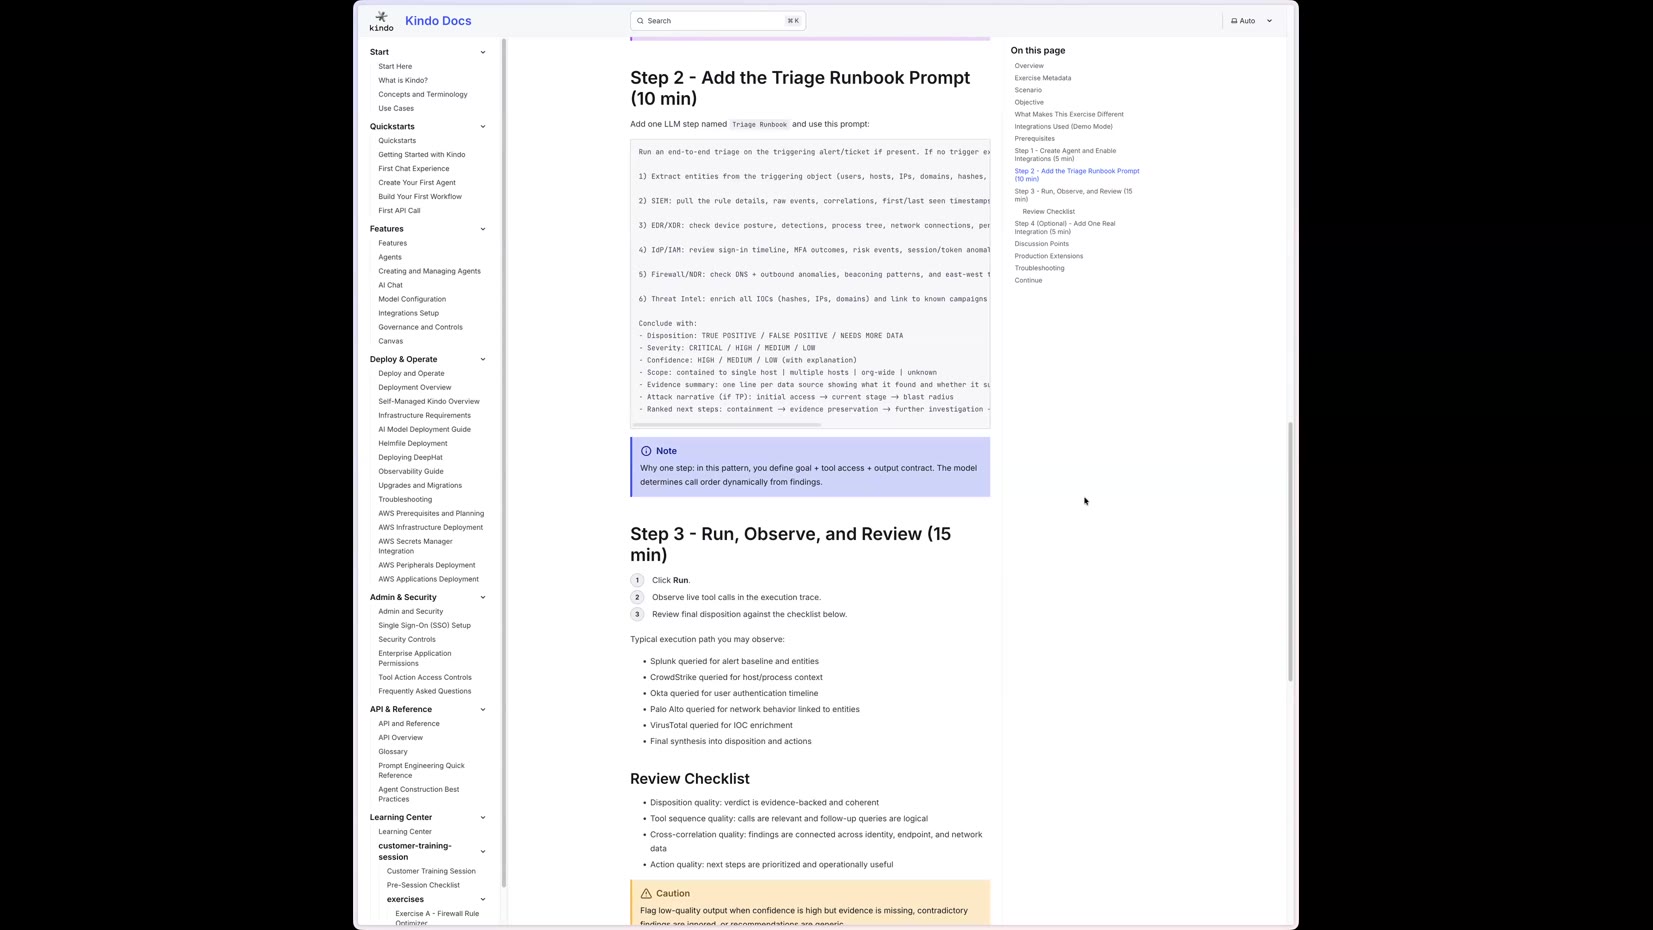Collapse the Admin & Security section
1653x930 pixels.
click(x=483, y=597)
